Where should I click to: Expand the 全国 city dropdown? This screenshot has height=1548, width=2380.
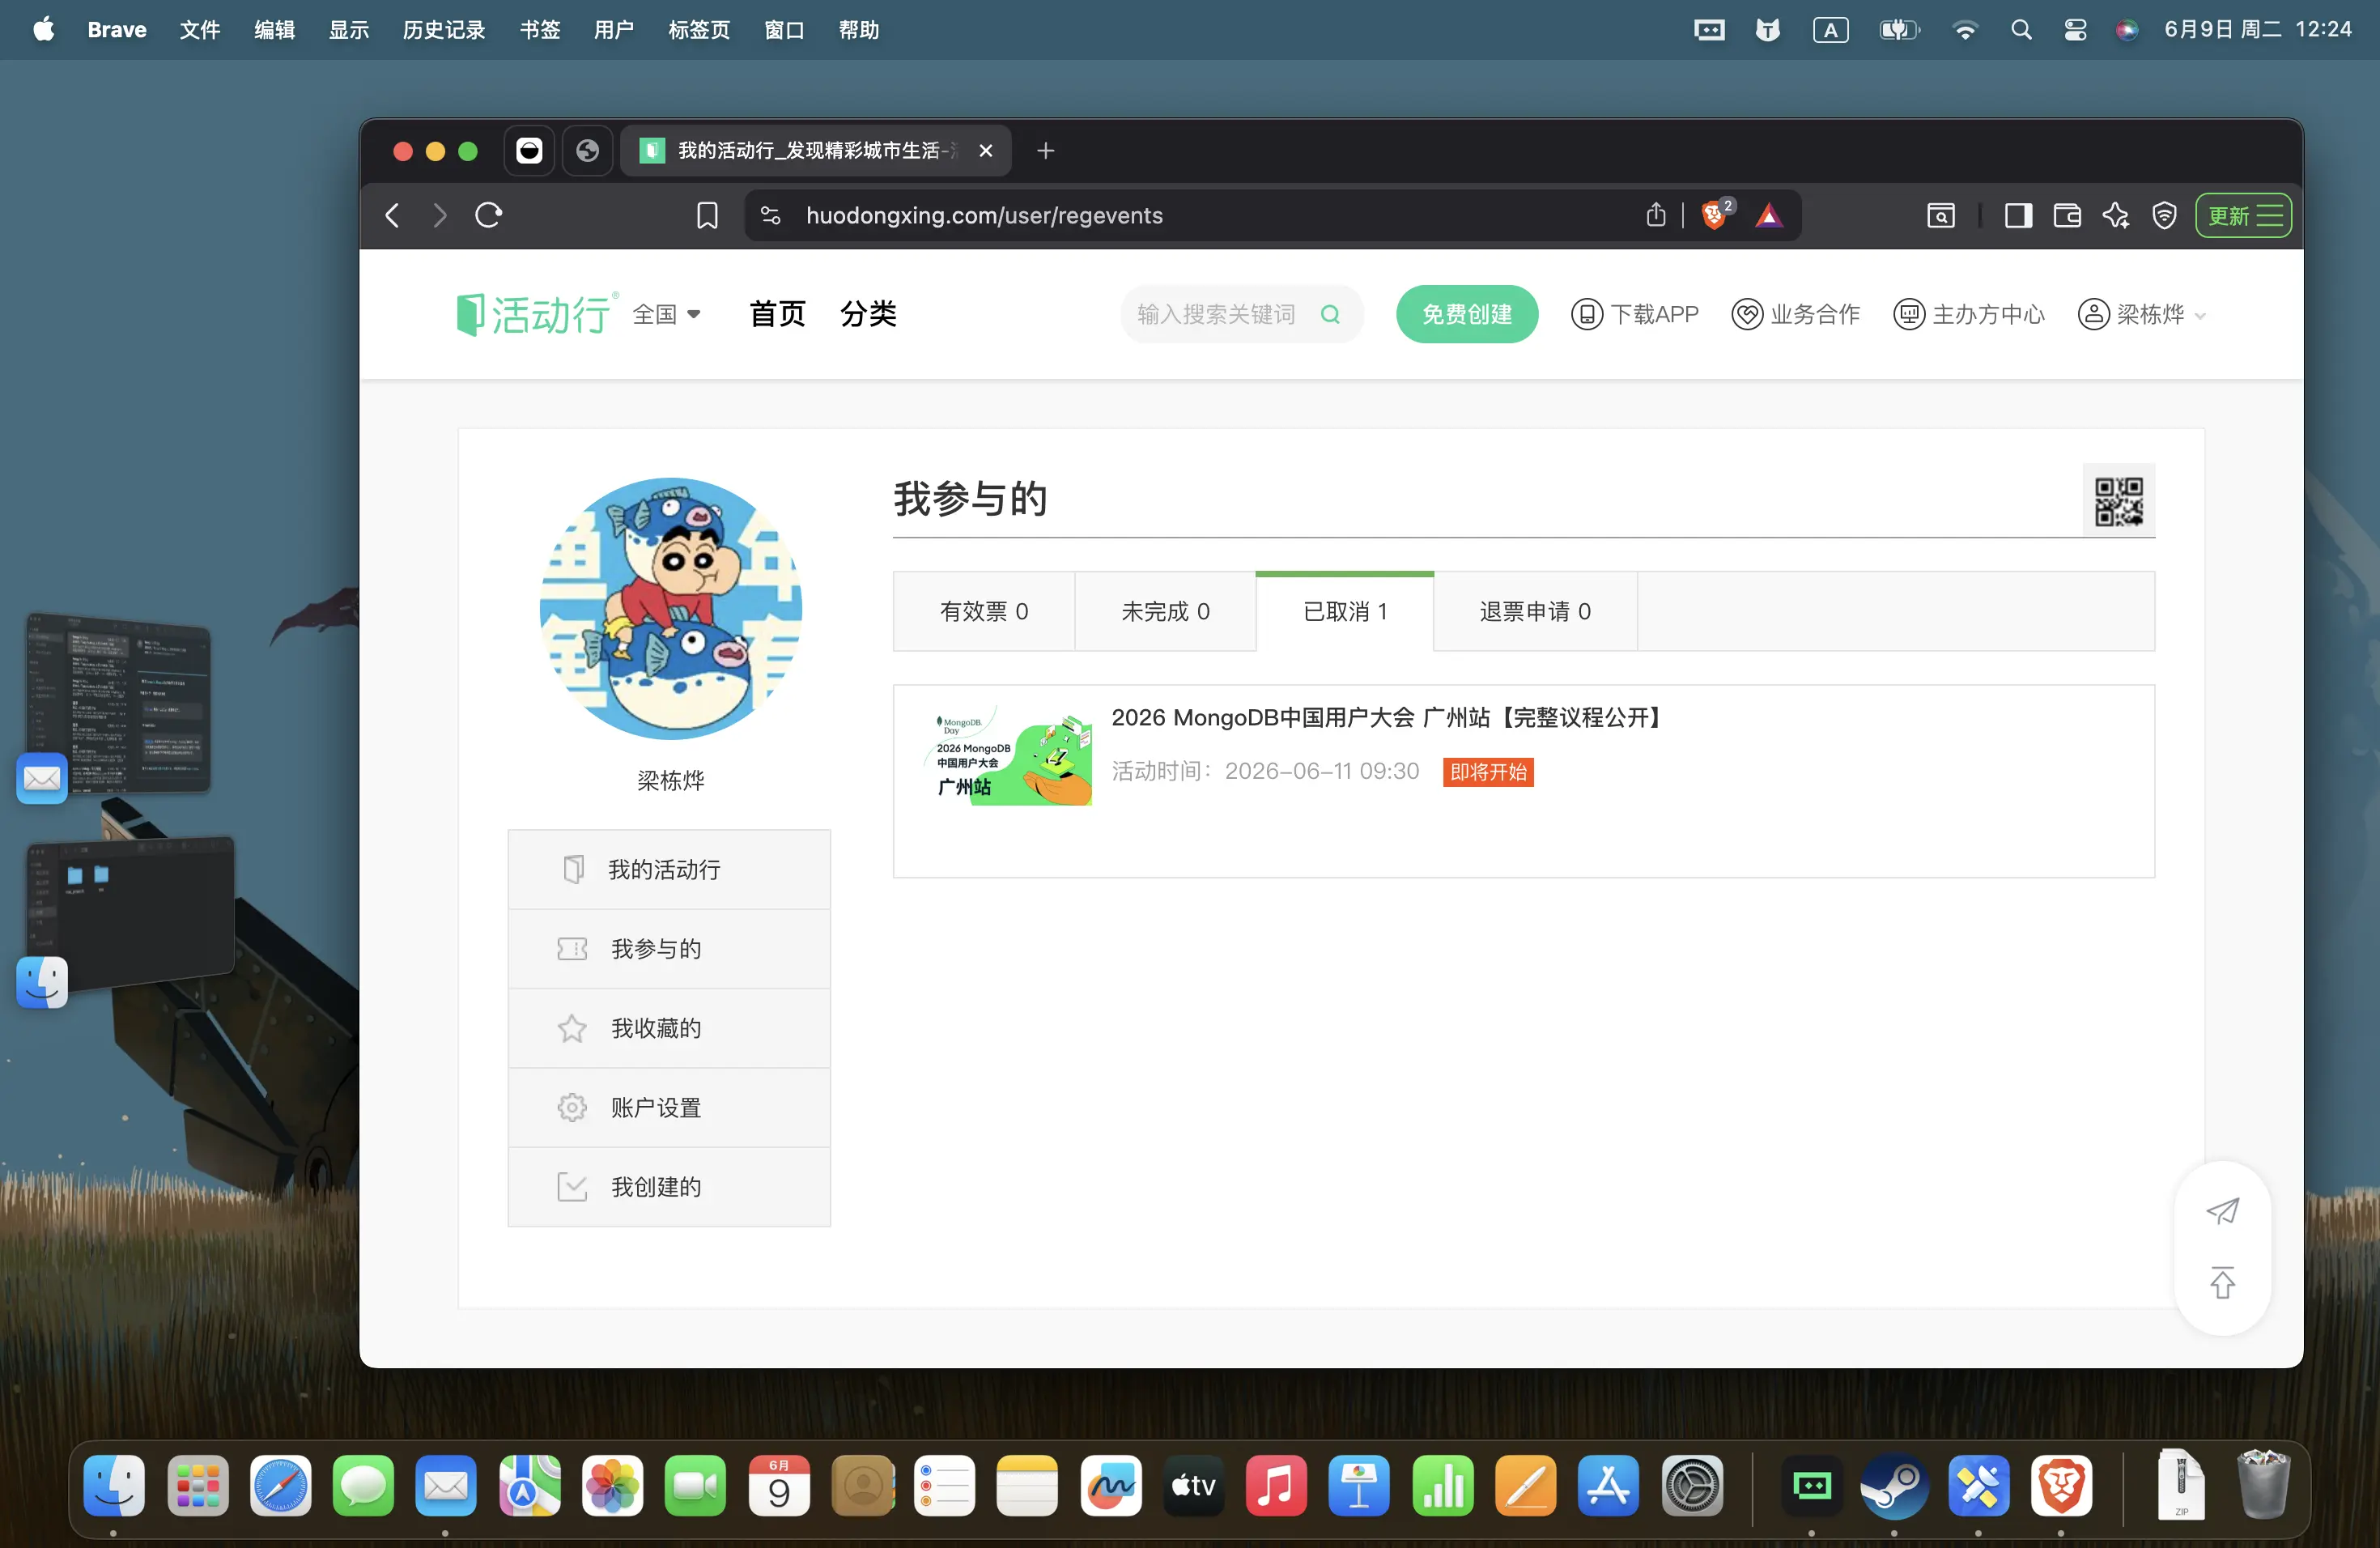(x=666, y=314)
